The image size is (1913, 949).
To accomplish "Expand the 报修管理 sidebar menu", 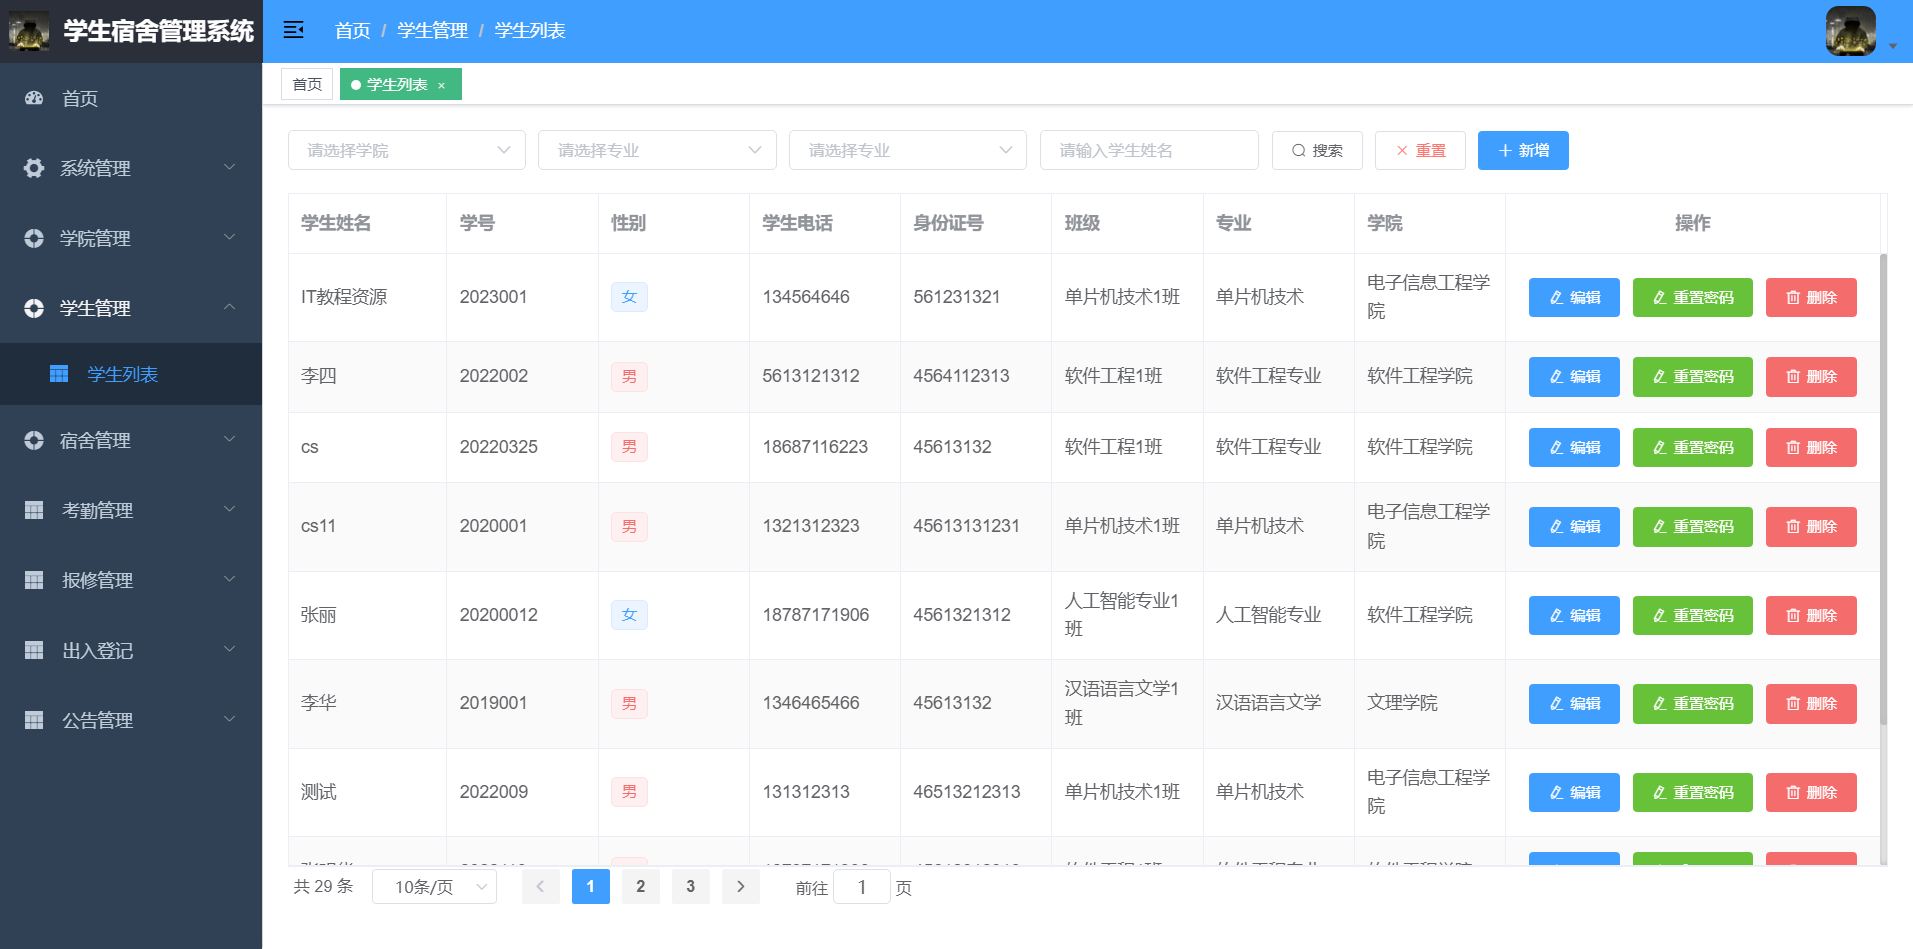I will click(131, 580).
